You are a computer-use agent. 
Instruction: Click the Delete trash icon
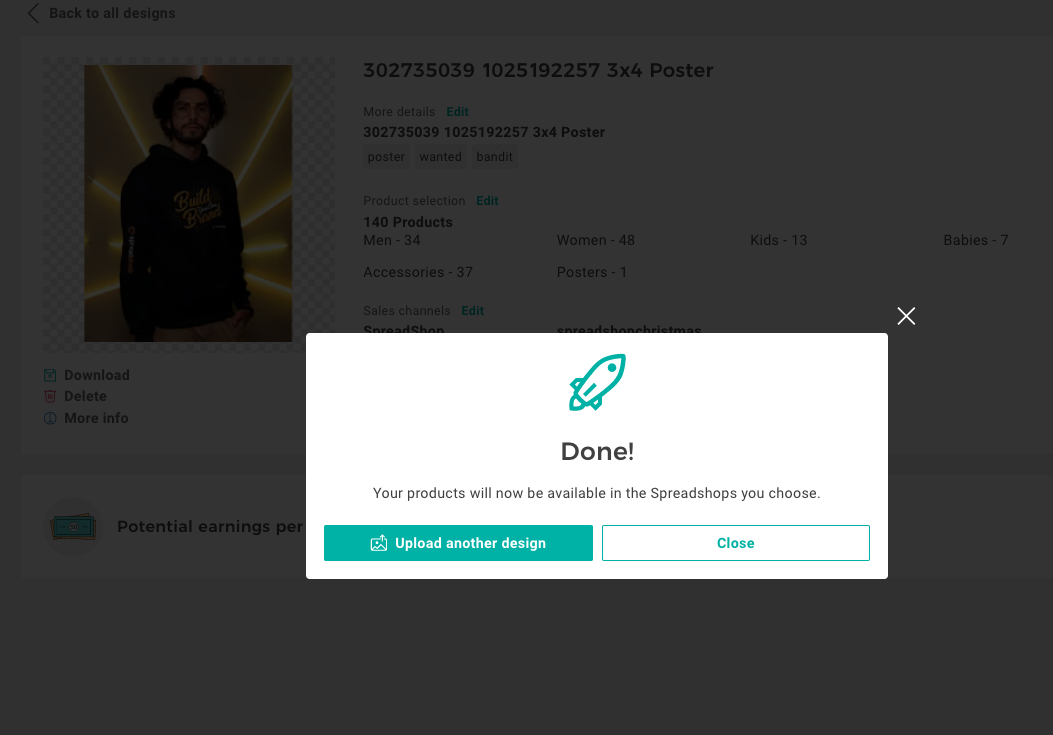pos(50,396)
